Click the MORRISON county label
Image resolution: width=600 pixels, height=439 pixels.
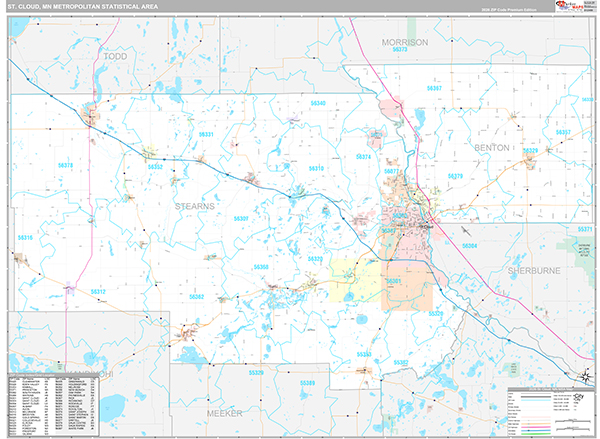tap(404, 42)
